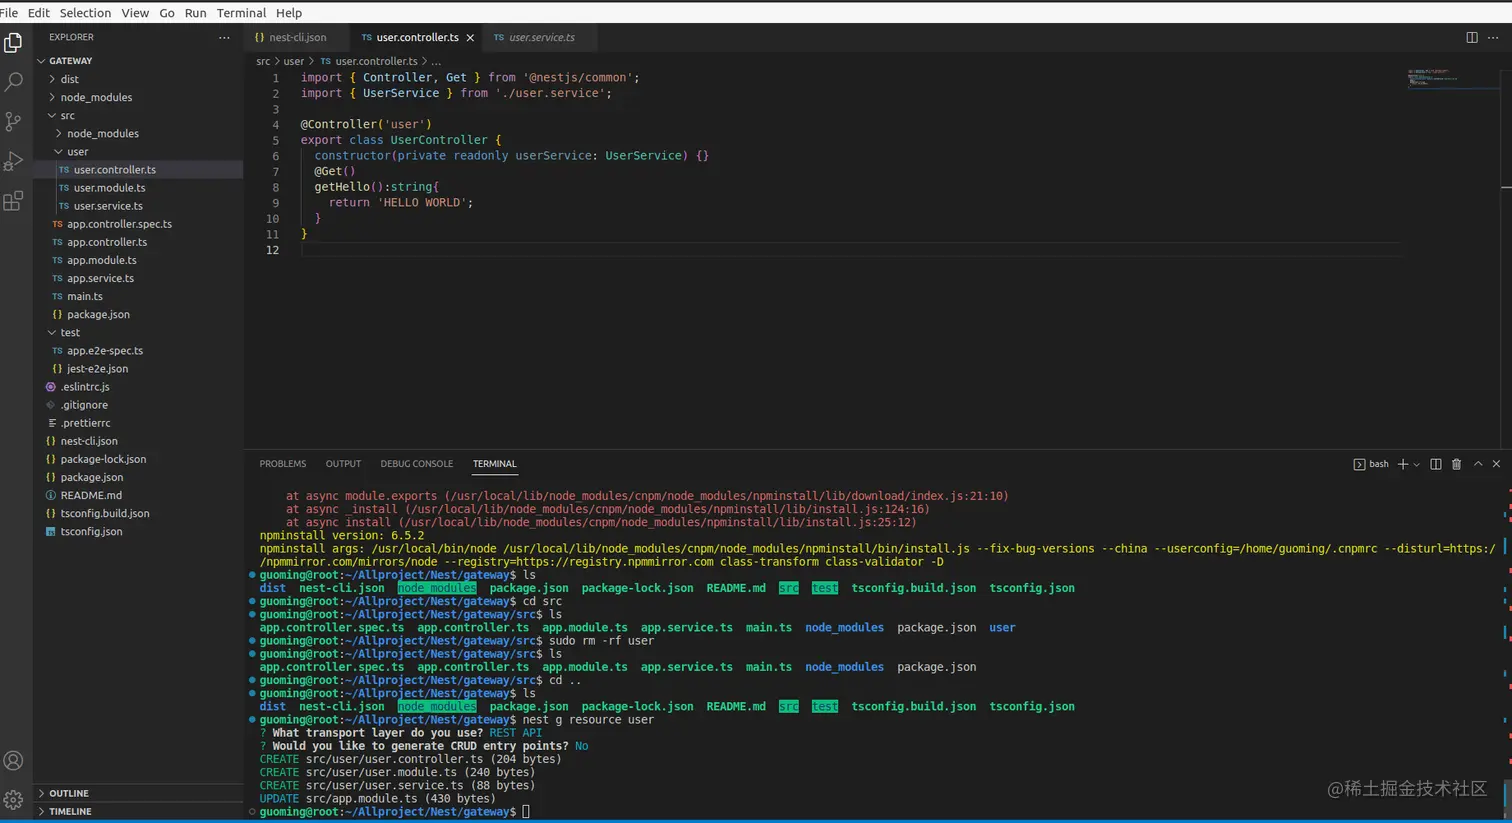
Task: Expand the dist folder
Action: tap(69, 79)
